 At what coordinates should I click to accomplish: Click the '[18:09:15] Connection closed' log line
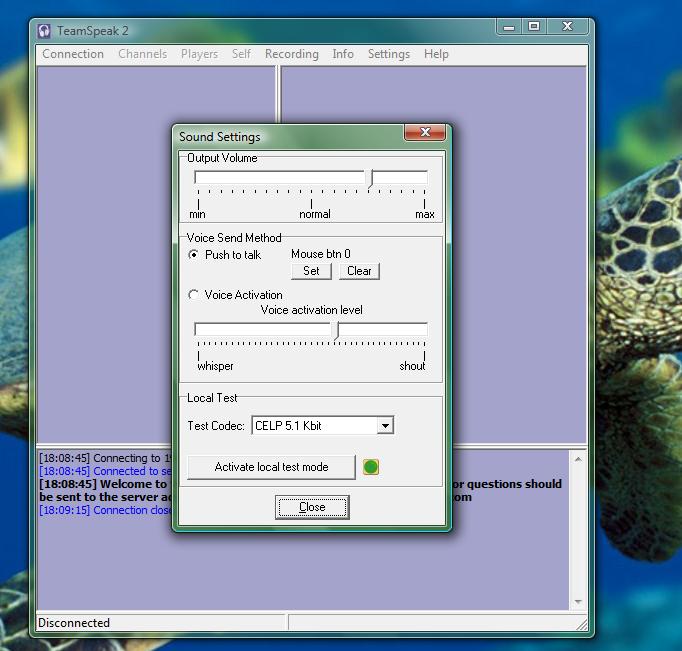106,510
